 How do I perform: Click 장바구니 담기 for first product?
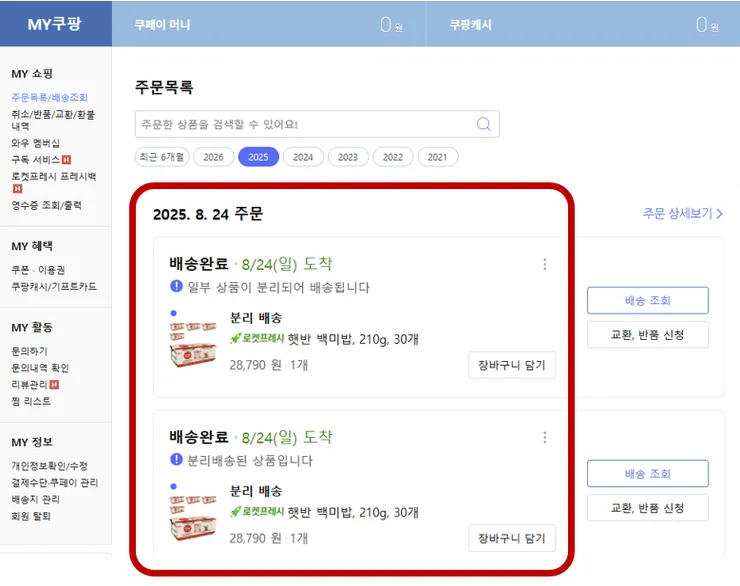512,365
